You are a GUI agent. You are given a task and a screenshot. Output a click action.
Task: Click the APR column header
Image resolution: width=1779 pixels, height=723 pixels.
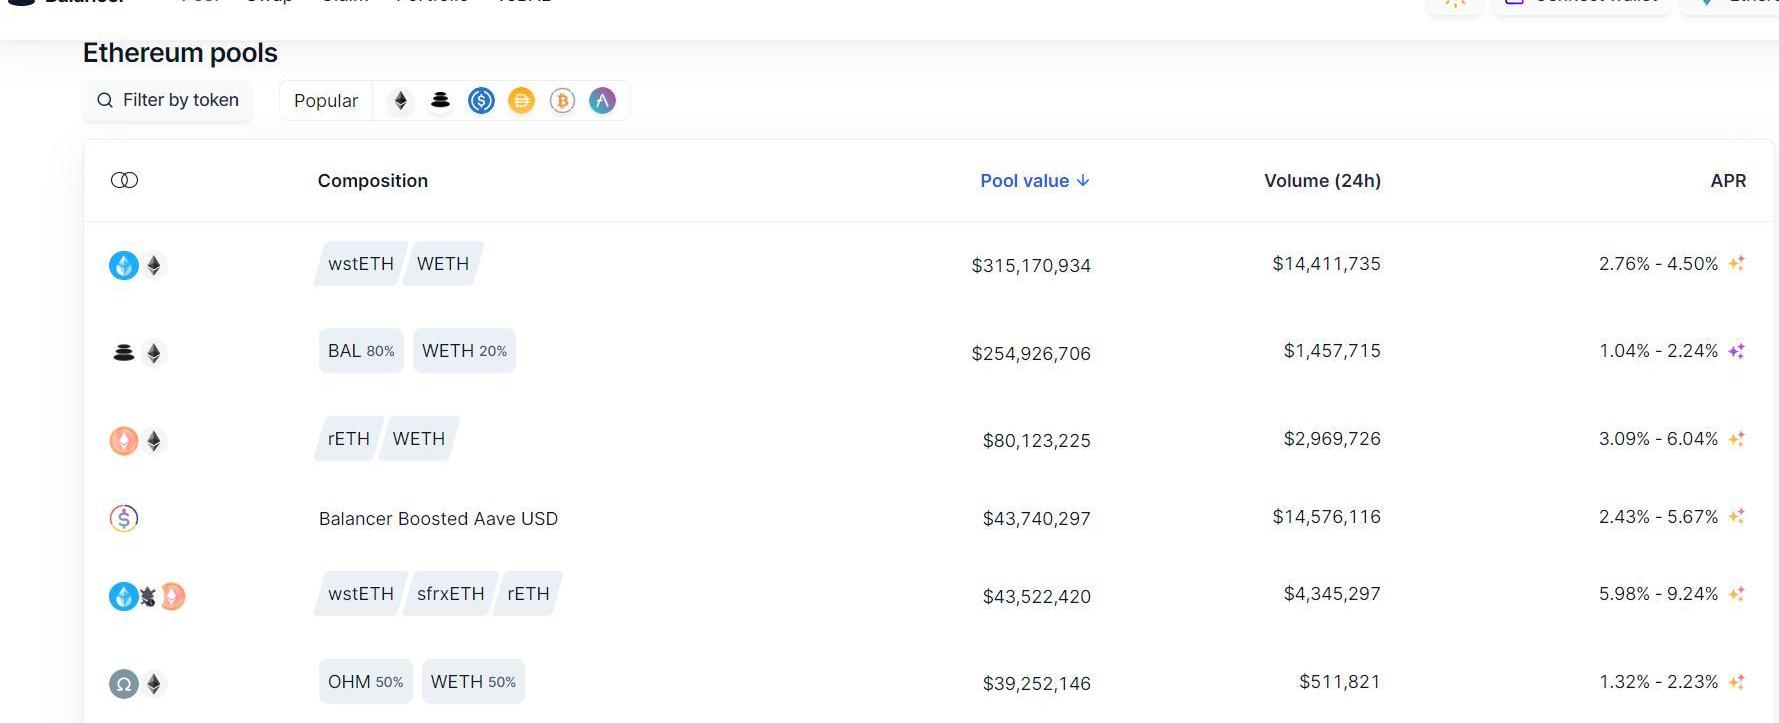coord(1728,181)
